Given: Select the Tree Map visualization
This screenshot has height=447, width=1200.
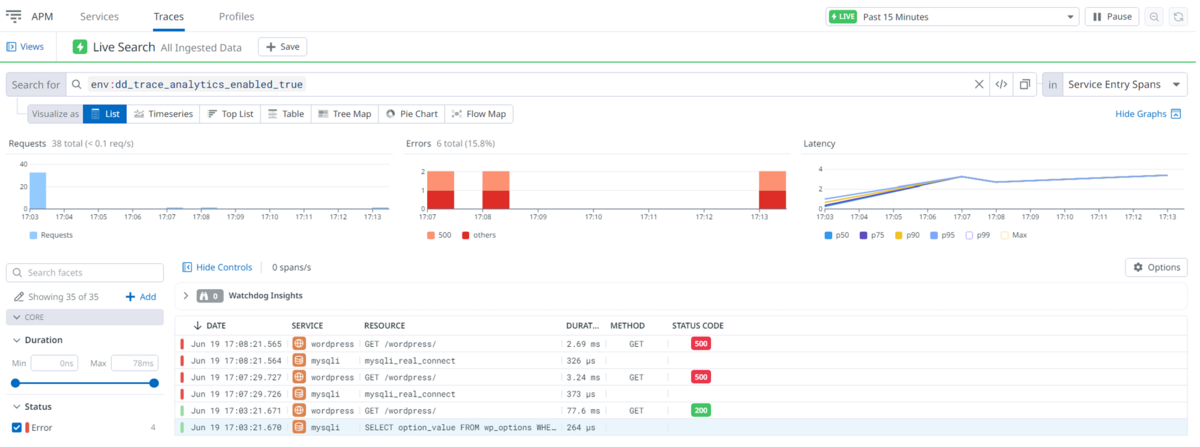Looking at the screenshot, I should tap(345, 114).
